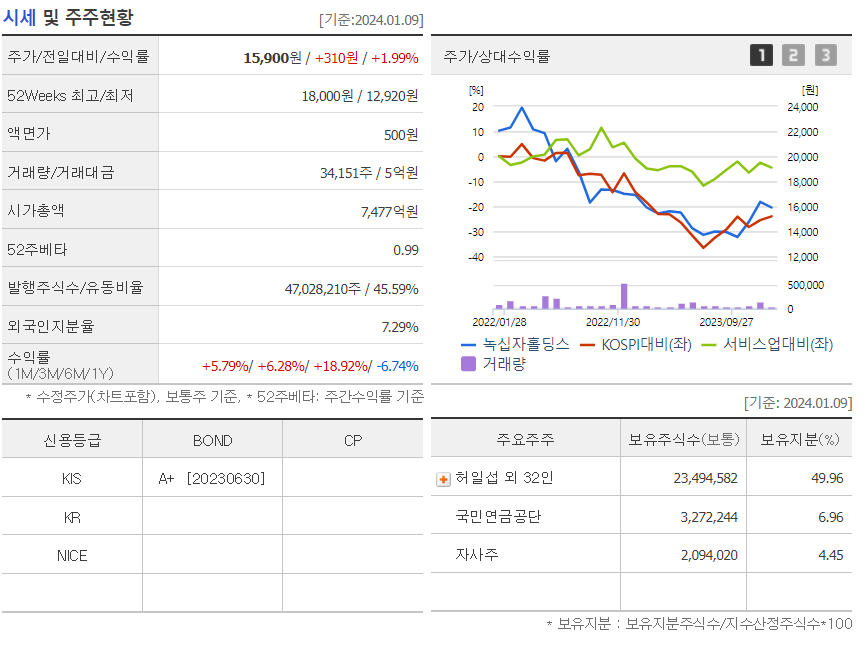Click the 액면가 500원 value
868x645 pixels.
tap(401, 135)
